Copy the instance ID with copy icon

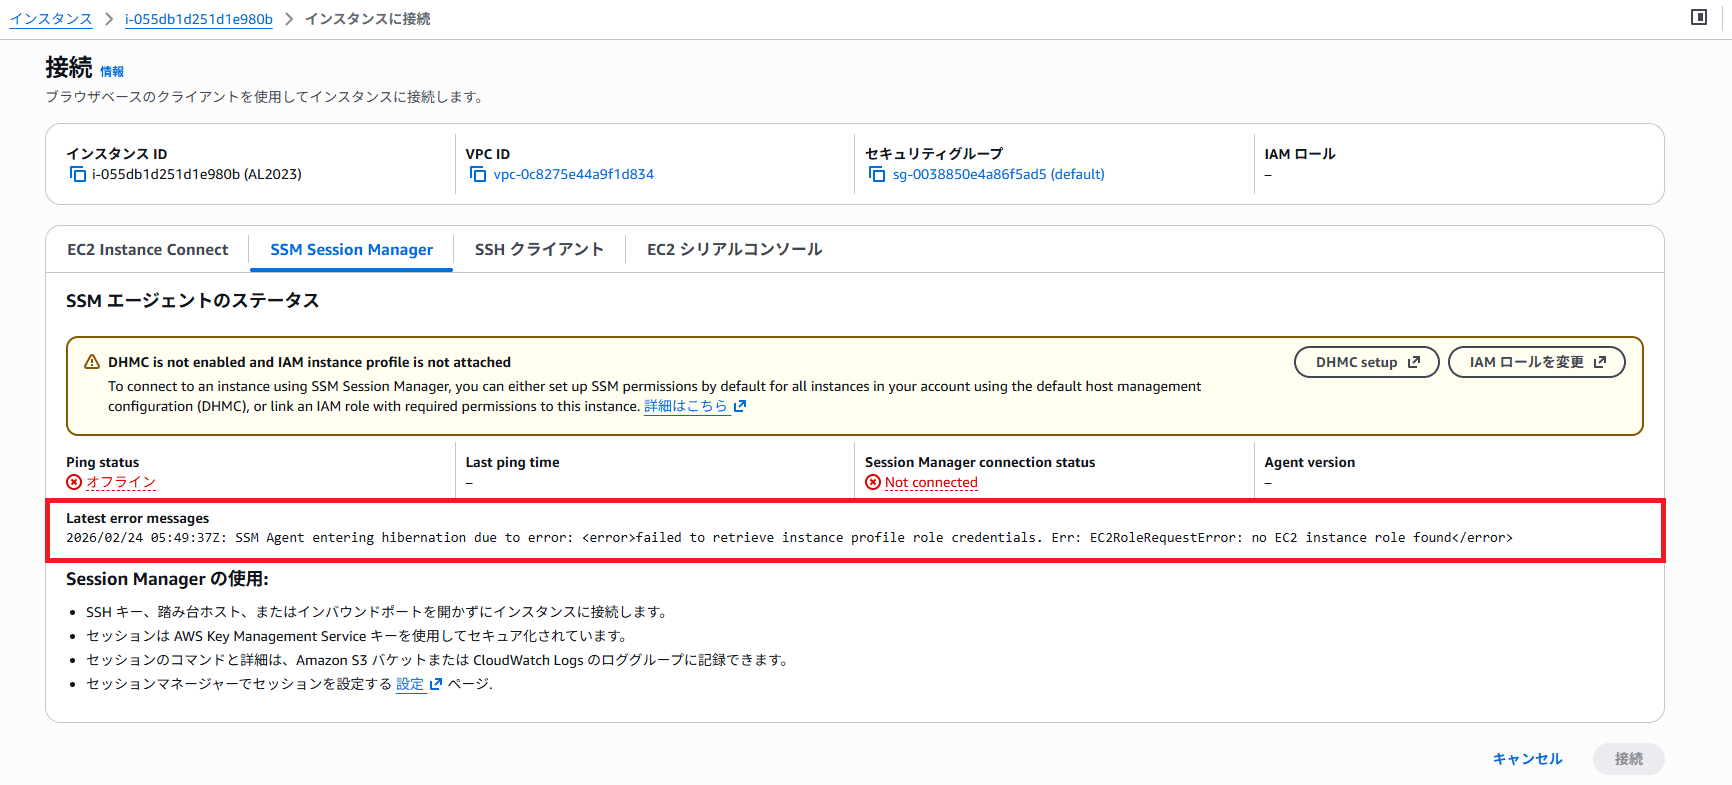(x=77, y=174)
